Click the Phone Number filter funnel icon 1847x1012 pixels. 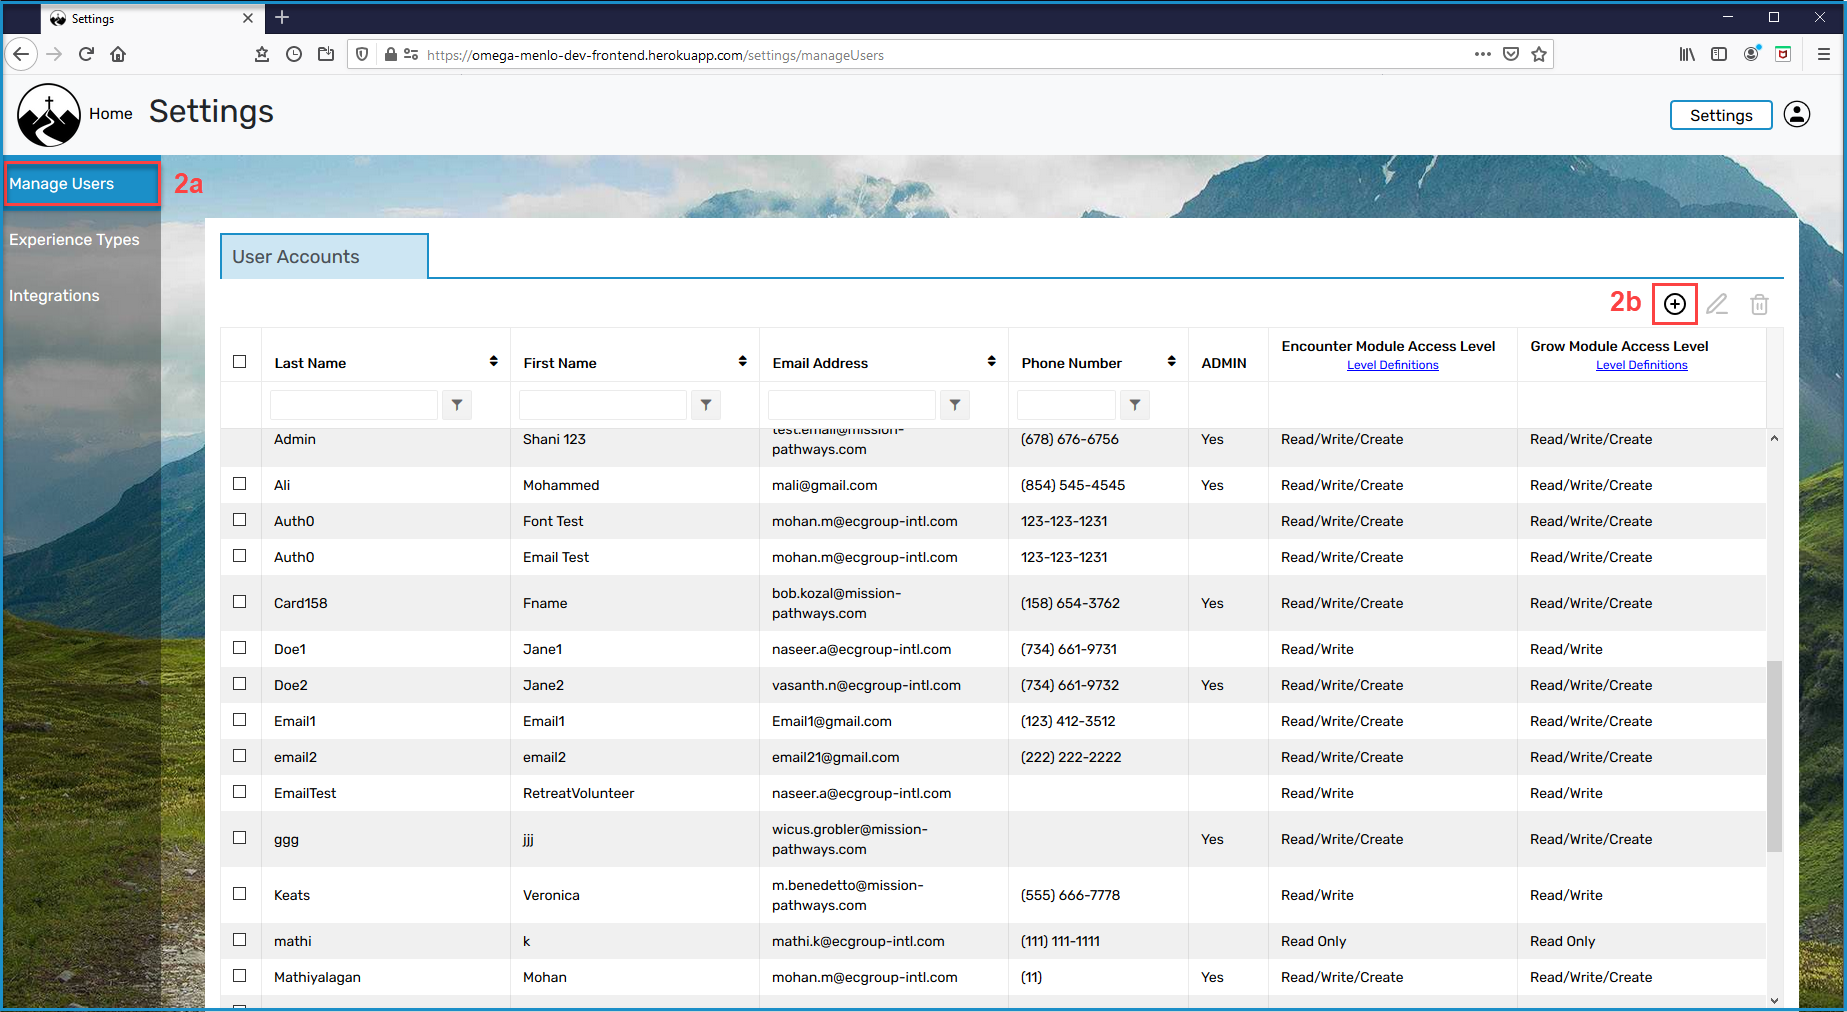(x=1135, y=405)
